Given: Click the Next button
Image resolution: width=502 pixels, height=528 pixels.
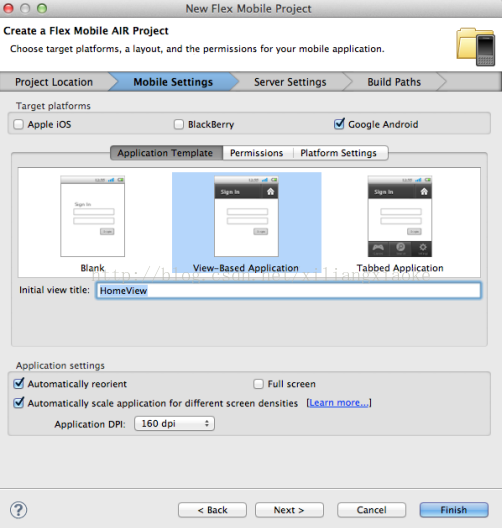Looking at the screenshot, I should [289, 510].
